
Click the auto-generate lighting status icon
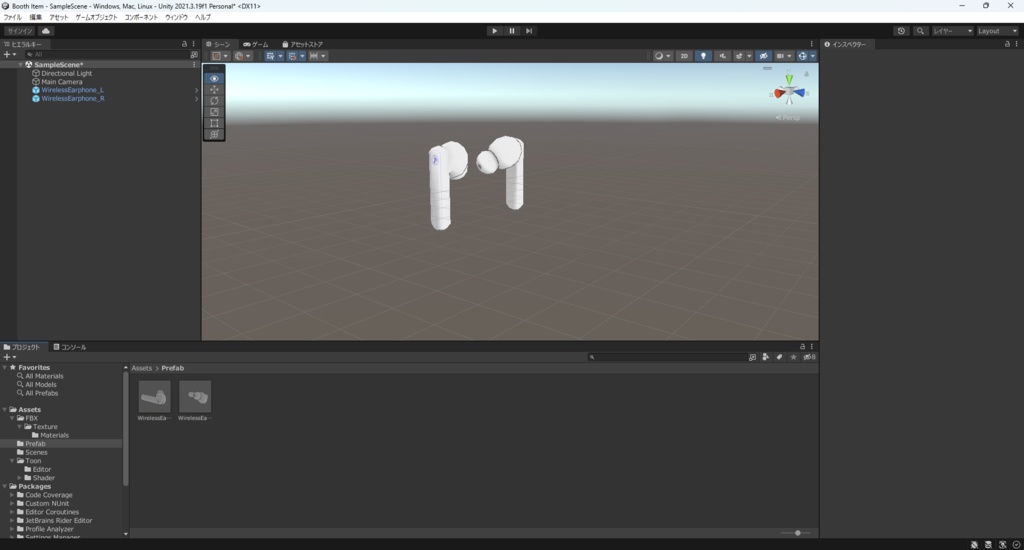click(x=1002, y=544)
